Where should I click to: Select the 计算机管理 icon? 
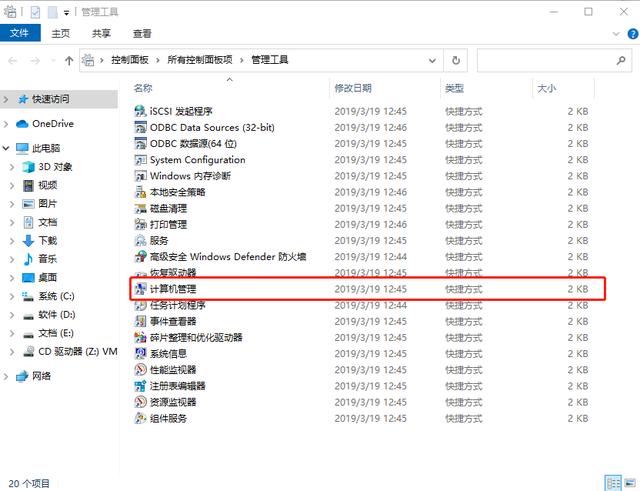[x=140, y=289]
